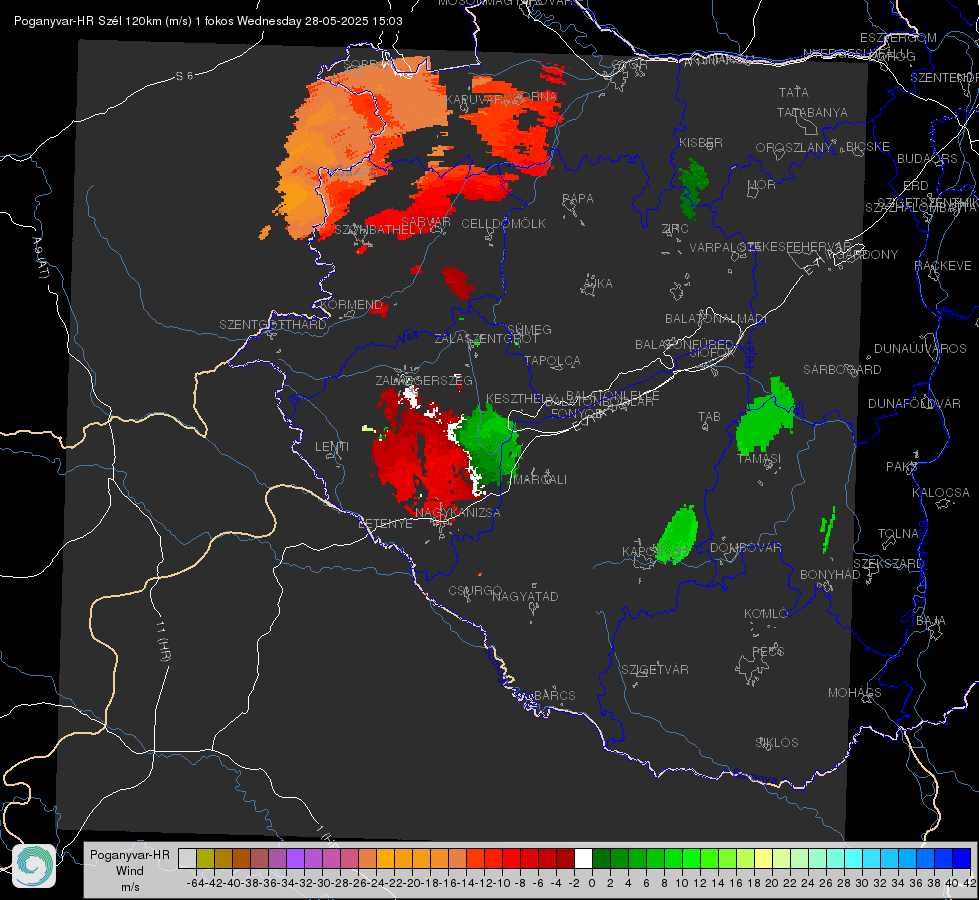Click the 'm/s' unit label in the legend
Viewport: 979px width, 900px height.
click(x=130, y=887)
